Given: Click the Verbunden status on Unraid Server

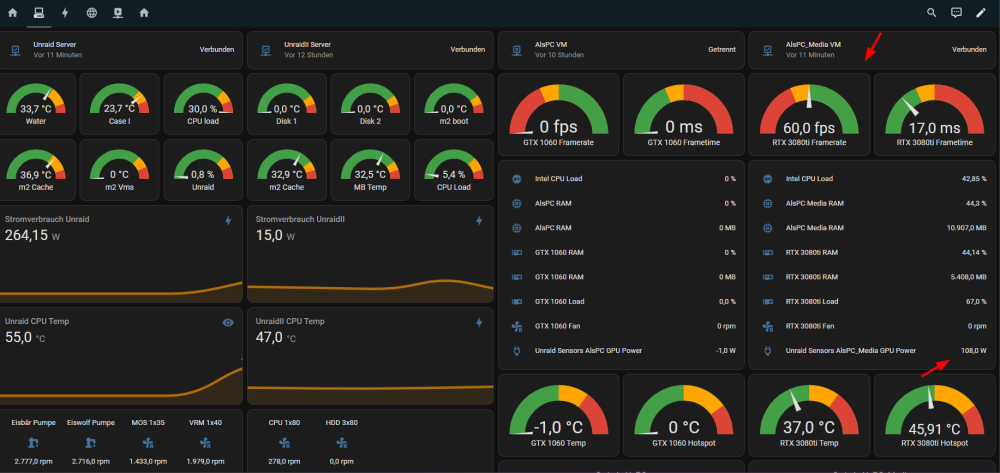Looking at the screenshot, I should (x=217, y=50).
